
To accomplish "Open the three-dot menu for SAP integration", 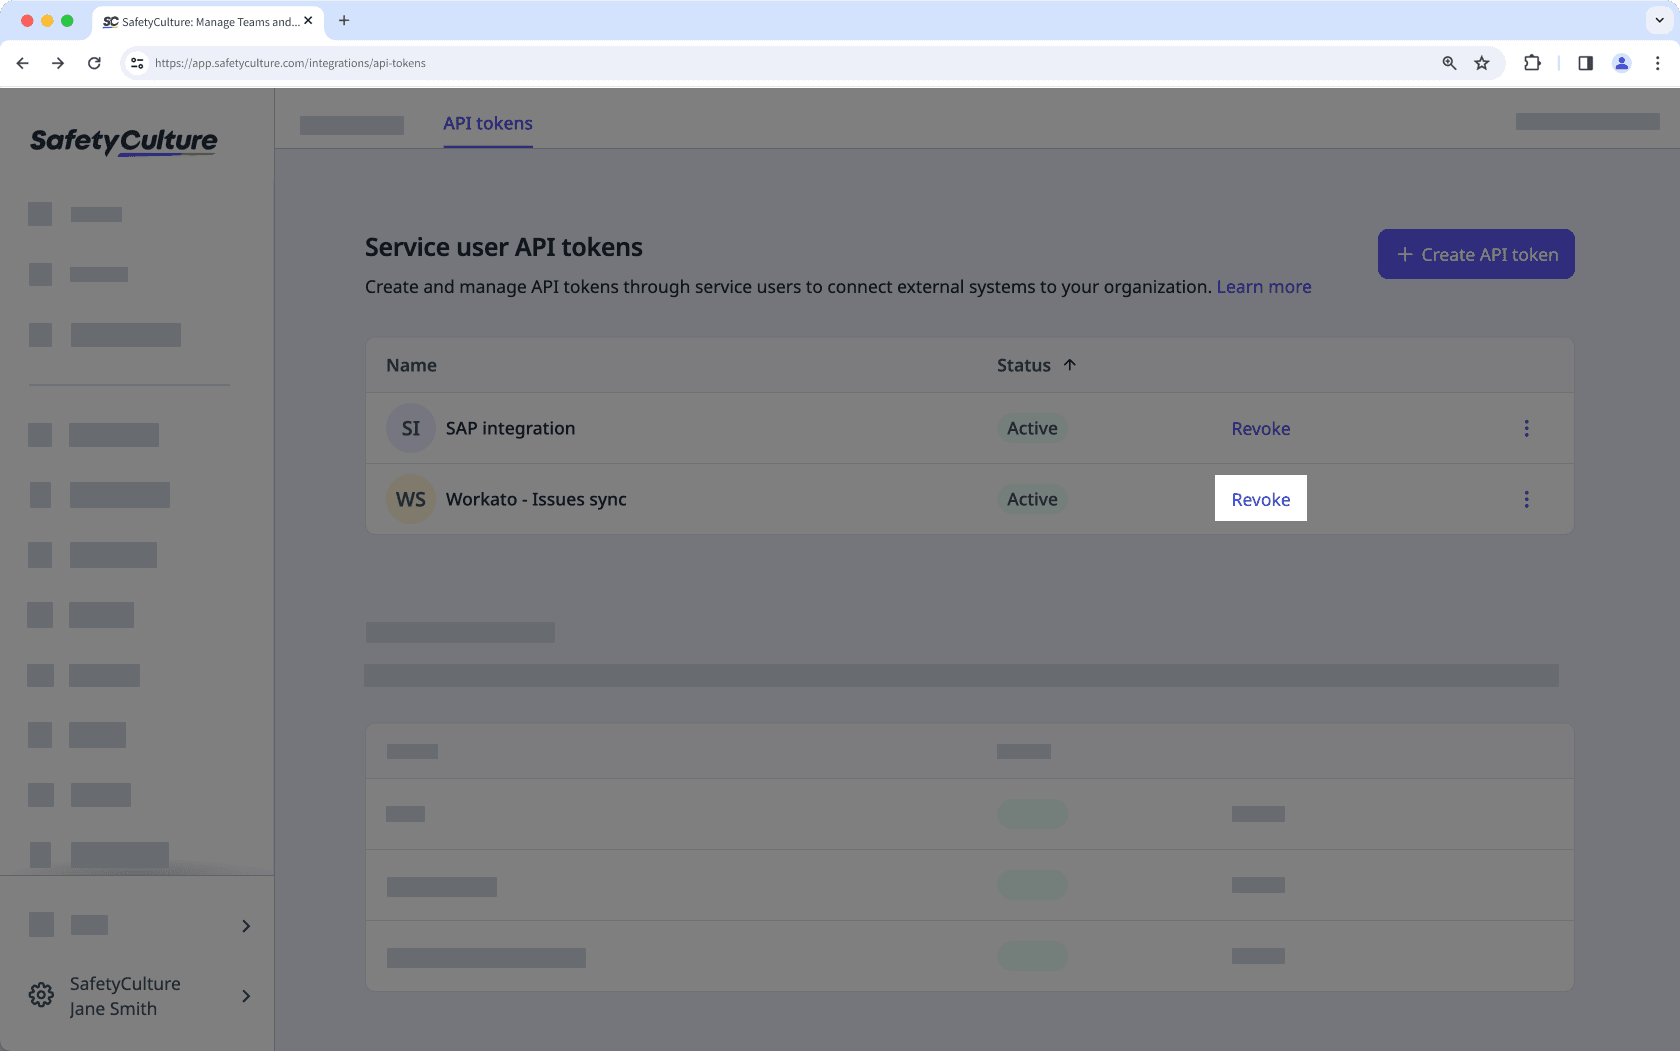I will (1527, 428).
